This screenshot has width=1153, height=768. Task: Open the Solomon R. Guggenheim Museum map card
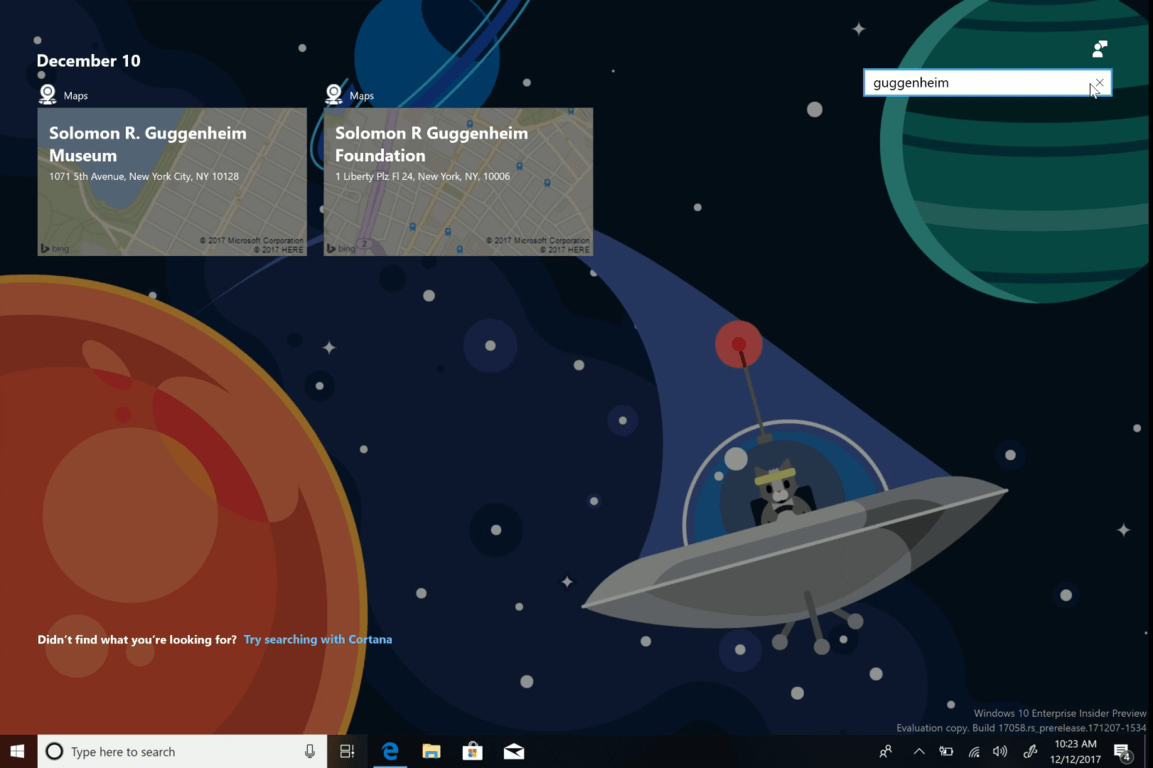point(172,182)
